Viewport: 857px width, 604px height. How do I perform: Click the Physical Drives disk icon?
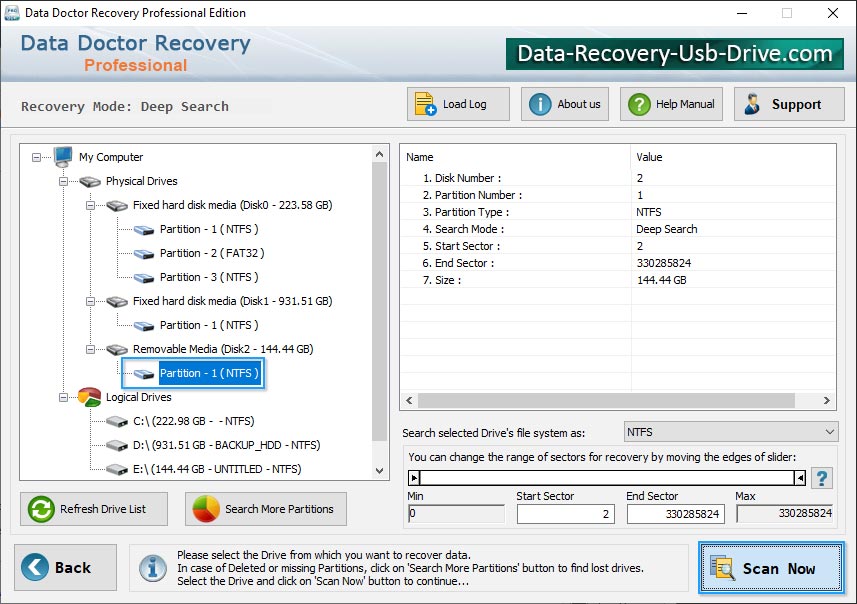coord(90,181)
